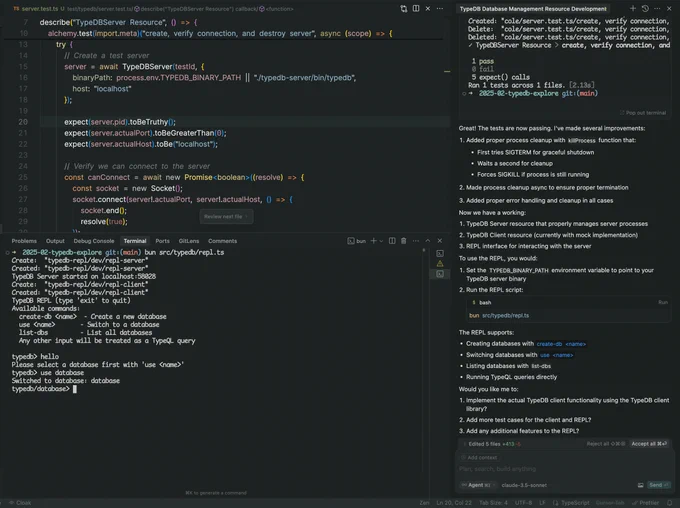680x508 pixels.
Task: Click Cloak status bar item
Action: [x=20, y=503]
